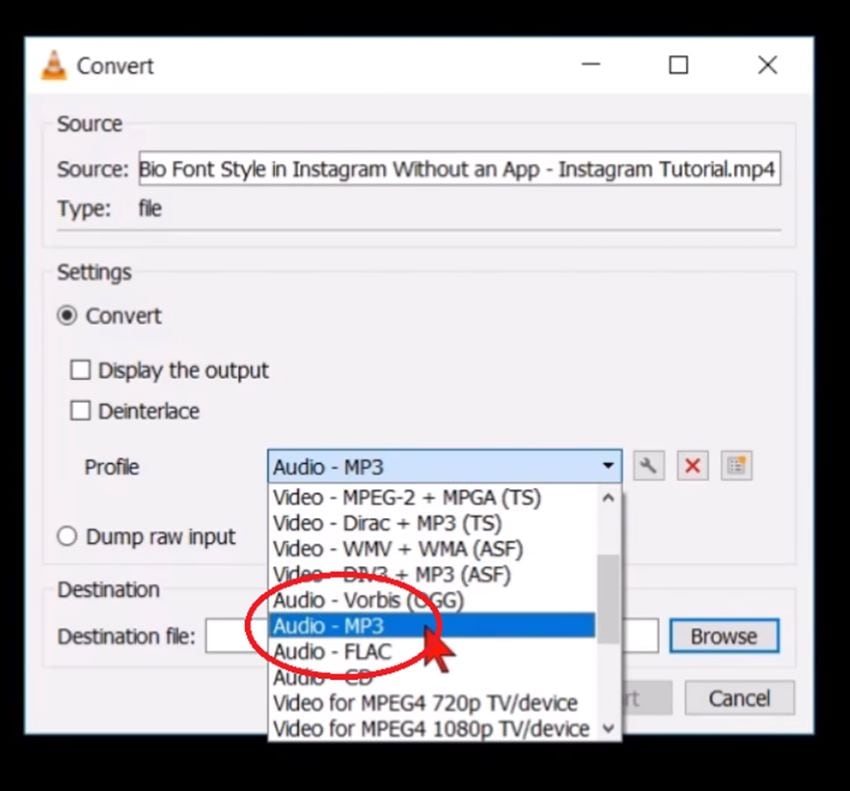This screenshot has height=791, width=850.
Task: Choose Audio - Vorbis (OGG) profile
Action: (x=433, y=600)
